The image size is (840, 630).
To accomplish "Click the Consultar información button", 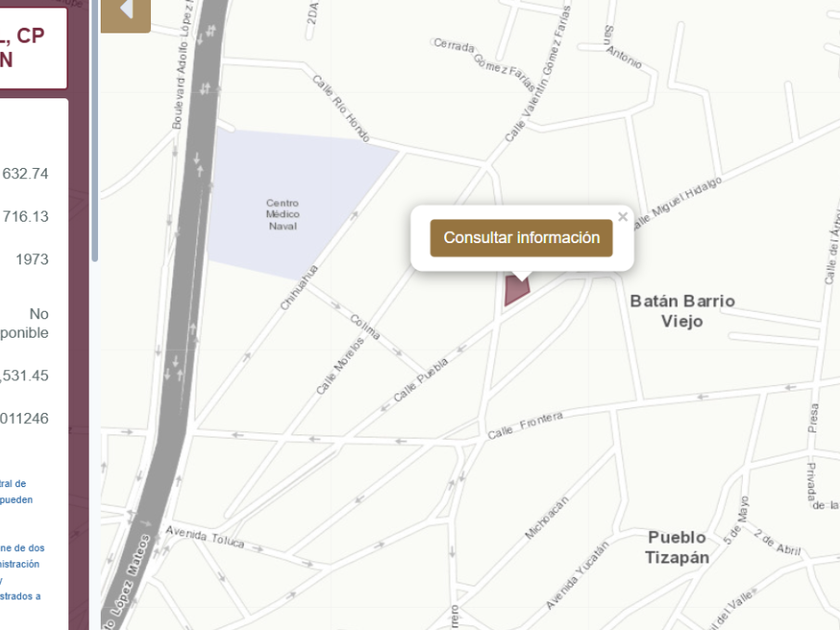I will (x=521, y=238).
